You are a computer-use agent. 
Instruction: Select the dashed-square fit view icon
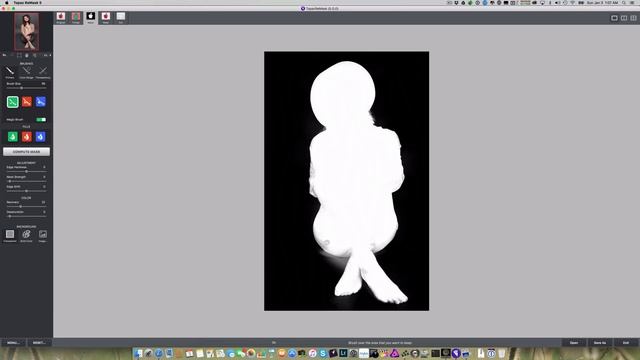click(19, 55)
